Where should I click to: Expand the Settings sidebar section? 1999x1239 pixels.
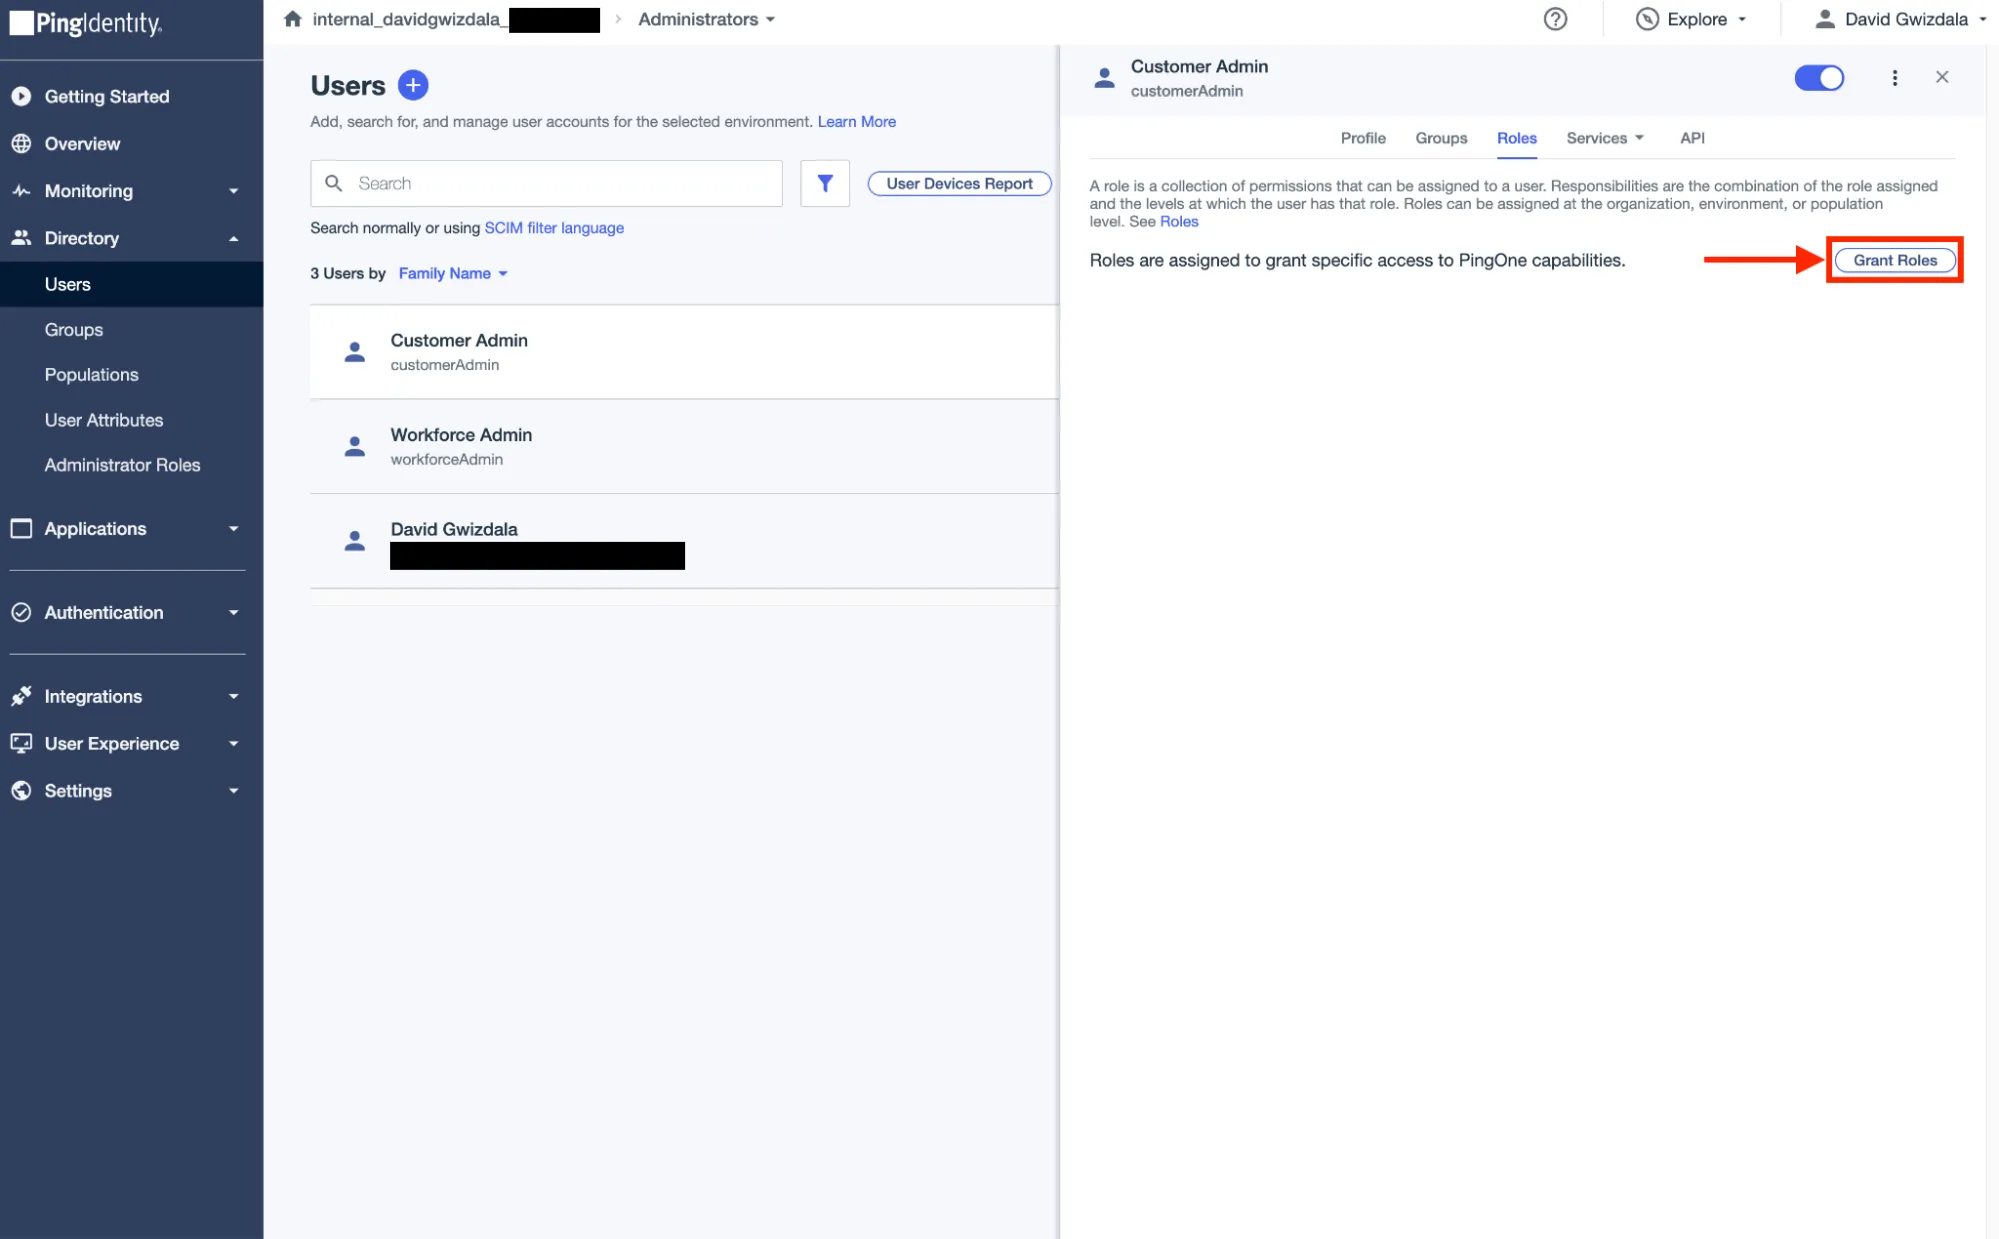pyautogui.click(x=233, y=791)
